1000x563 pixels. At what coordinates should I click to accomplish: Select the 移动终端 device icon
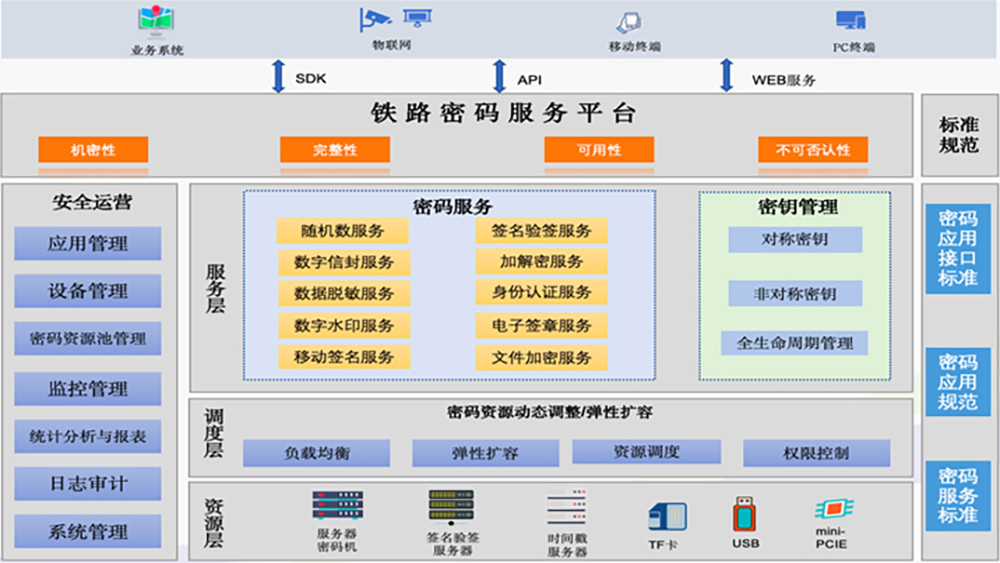point(629,23)
